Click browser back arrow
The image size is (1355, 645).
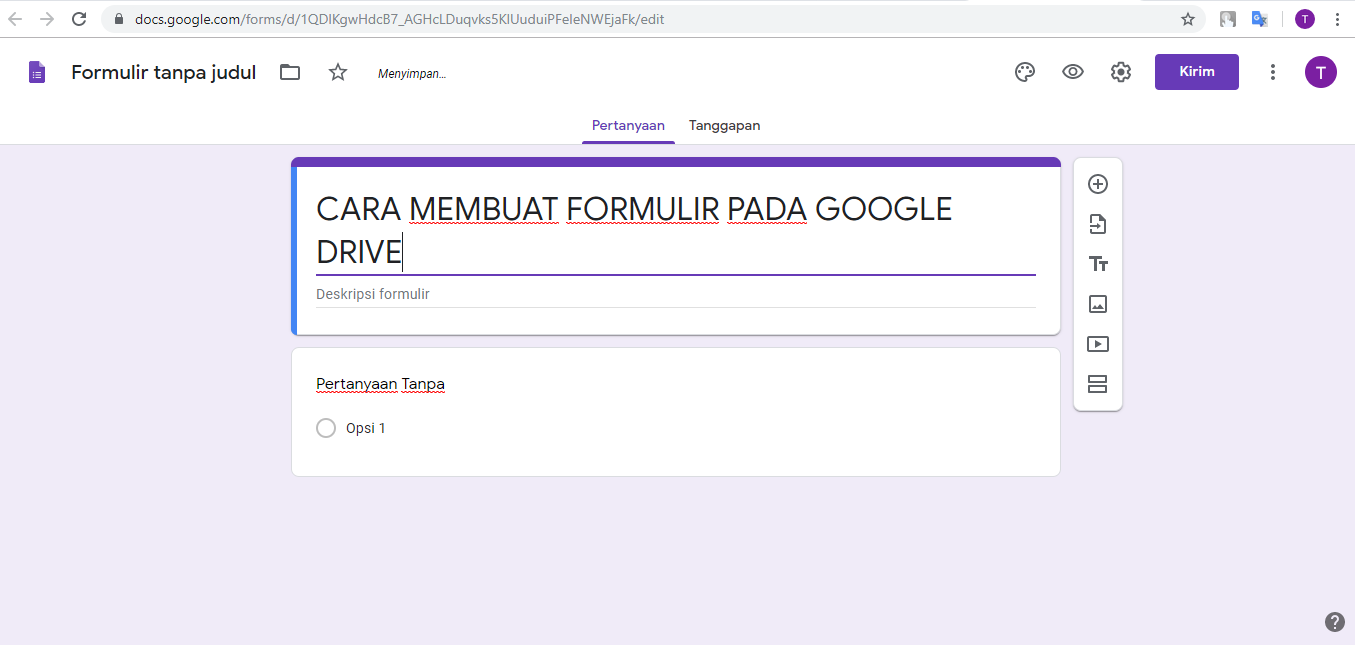(16, 19)
